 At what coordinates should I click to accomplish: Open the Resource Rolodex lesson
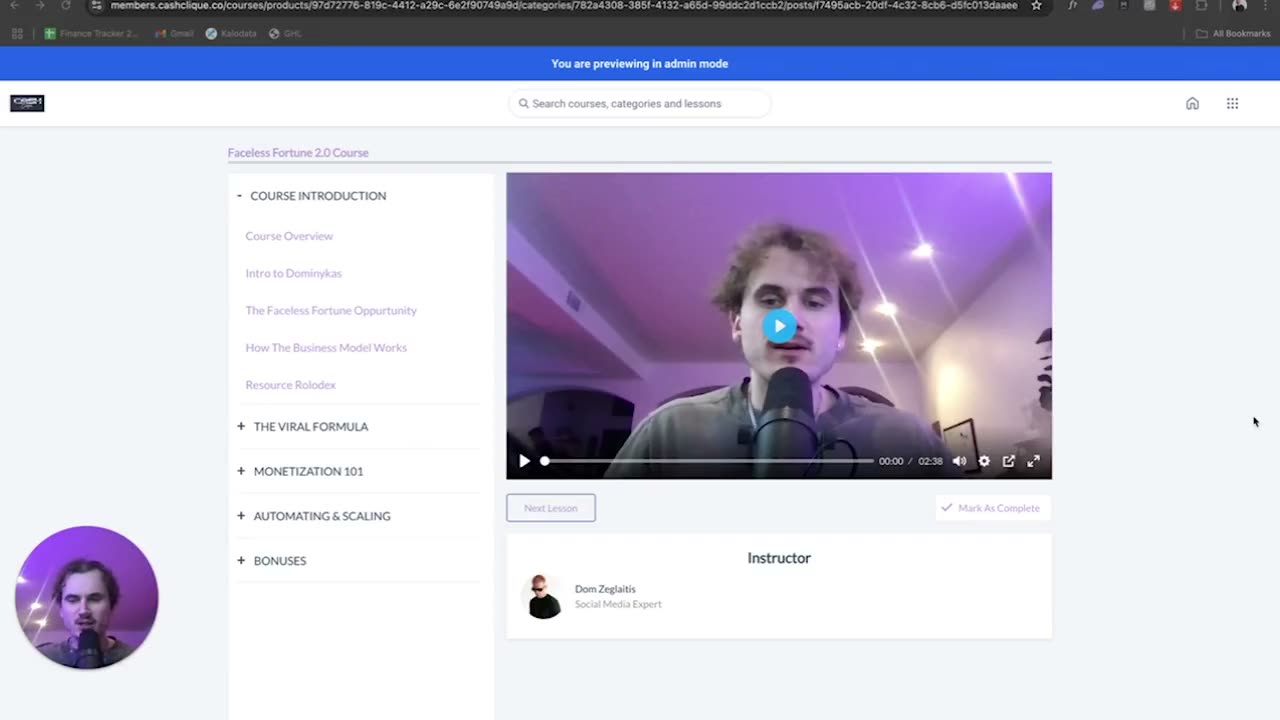pos(291,385)
